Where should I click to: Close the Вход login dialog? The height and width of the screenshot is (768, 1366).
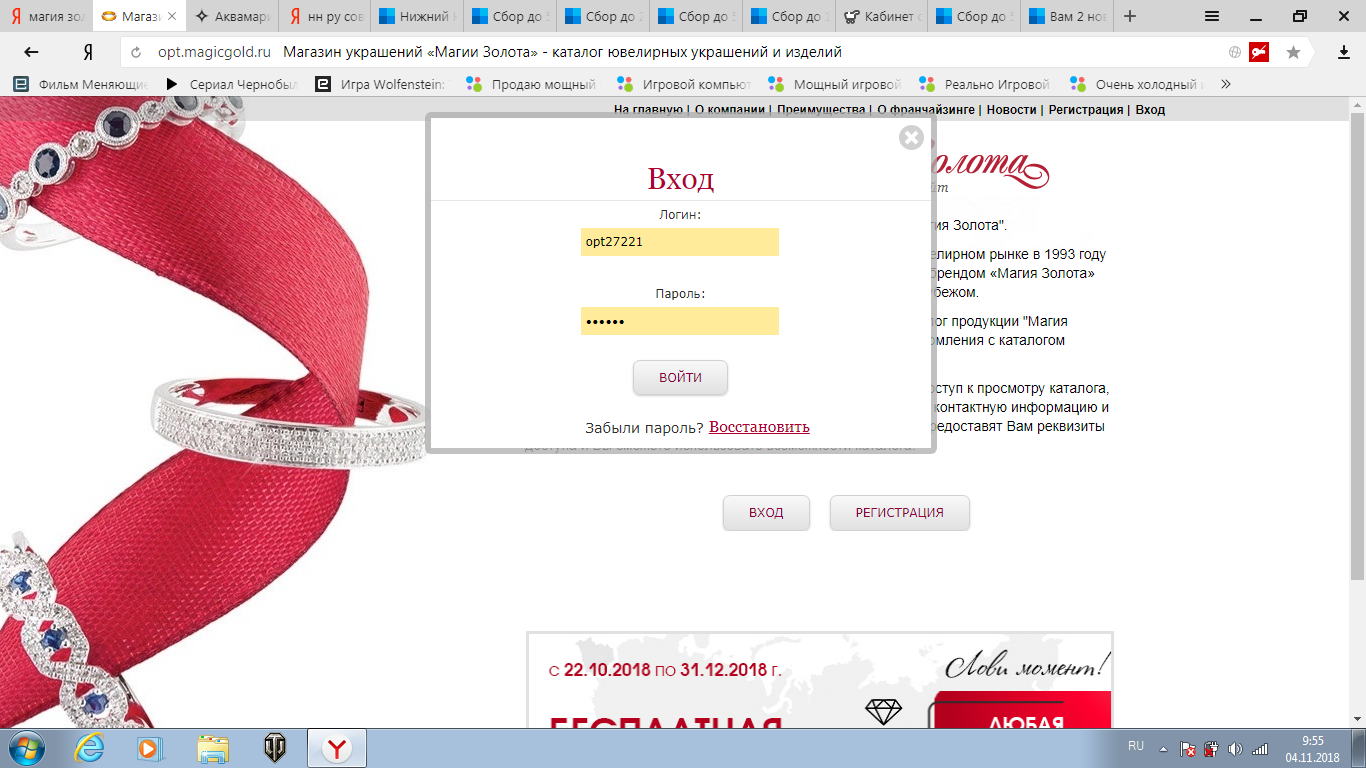[x=910, y=138]
